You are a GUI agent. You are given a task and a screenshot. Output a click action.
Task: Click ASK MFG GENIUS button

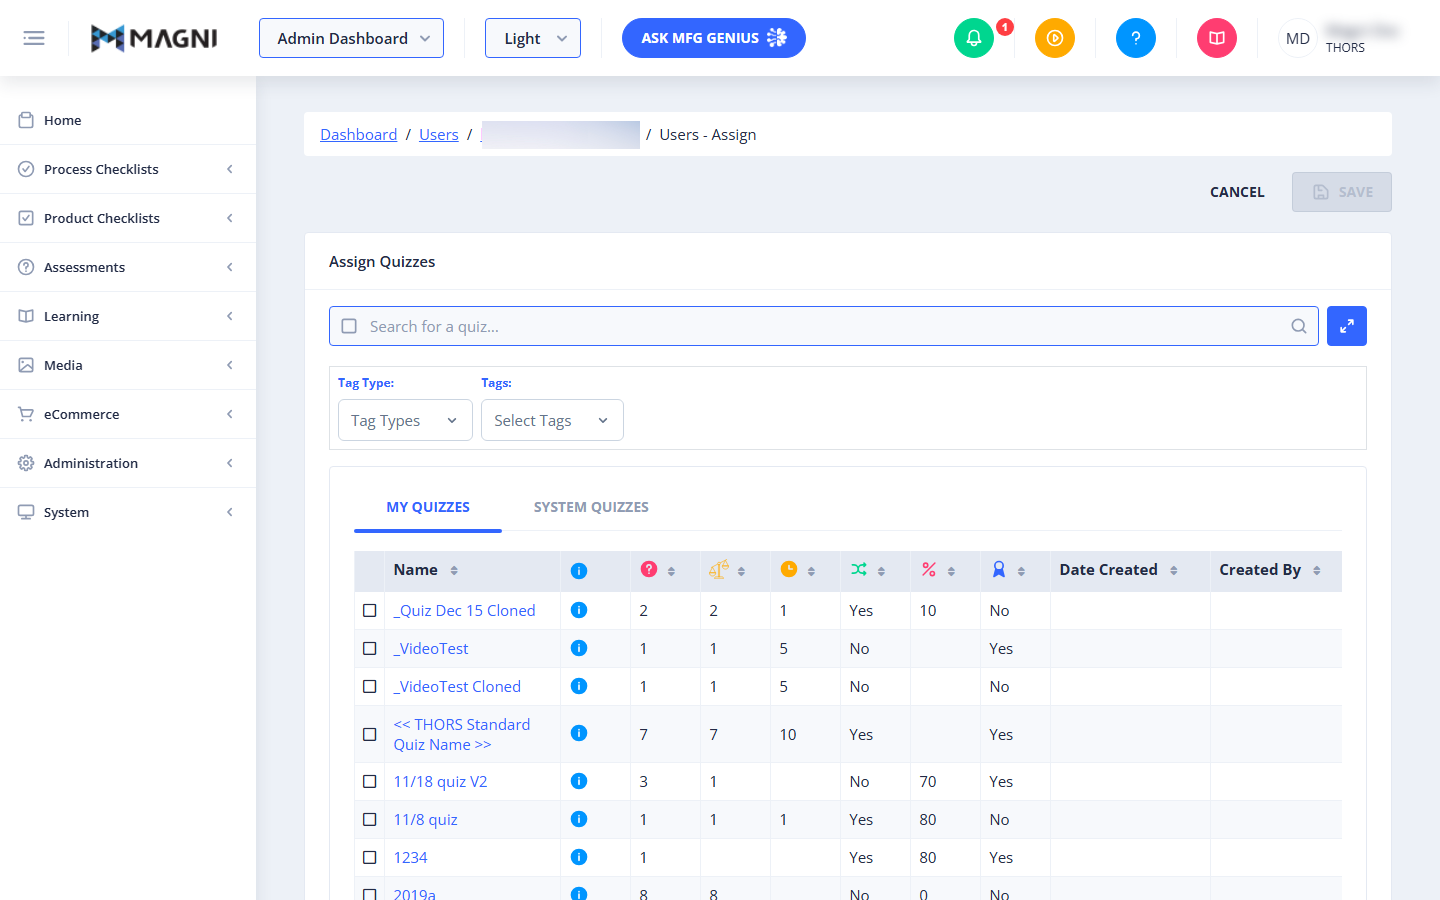tap(714, 38)
